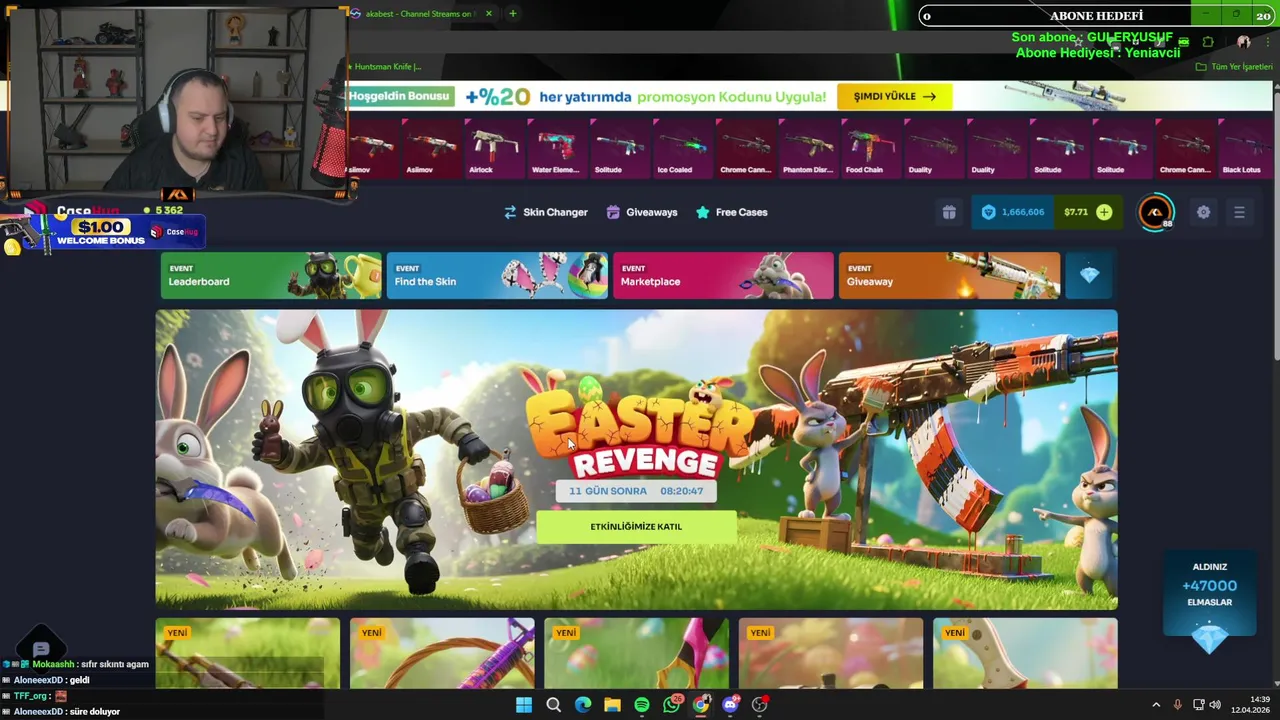1280x720 pixels.
Task: Open a new browser tab
Action: [x=513, y=14]
